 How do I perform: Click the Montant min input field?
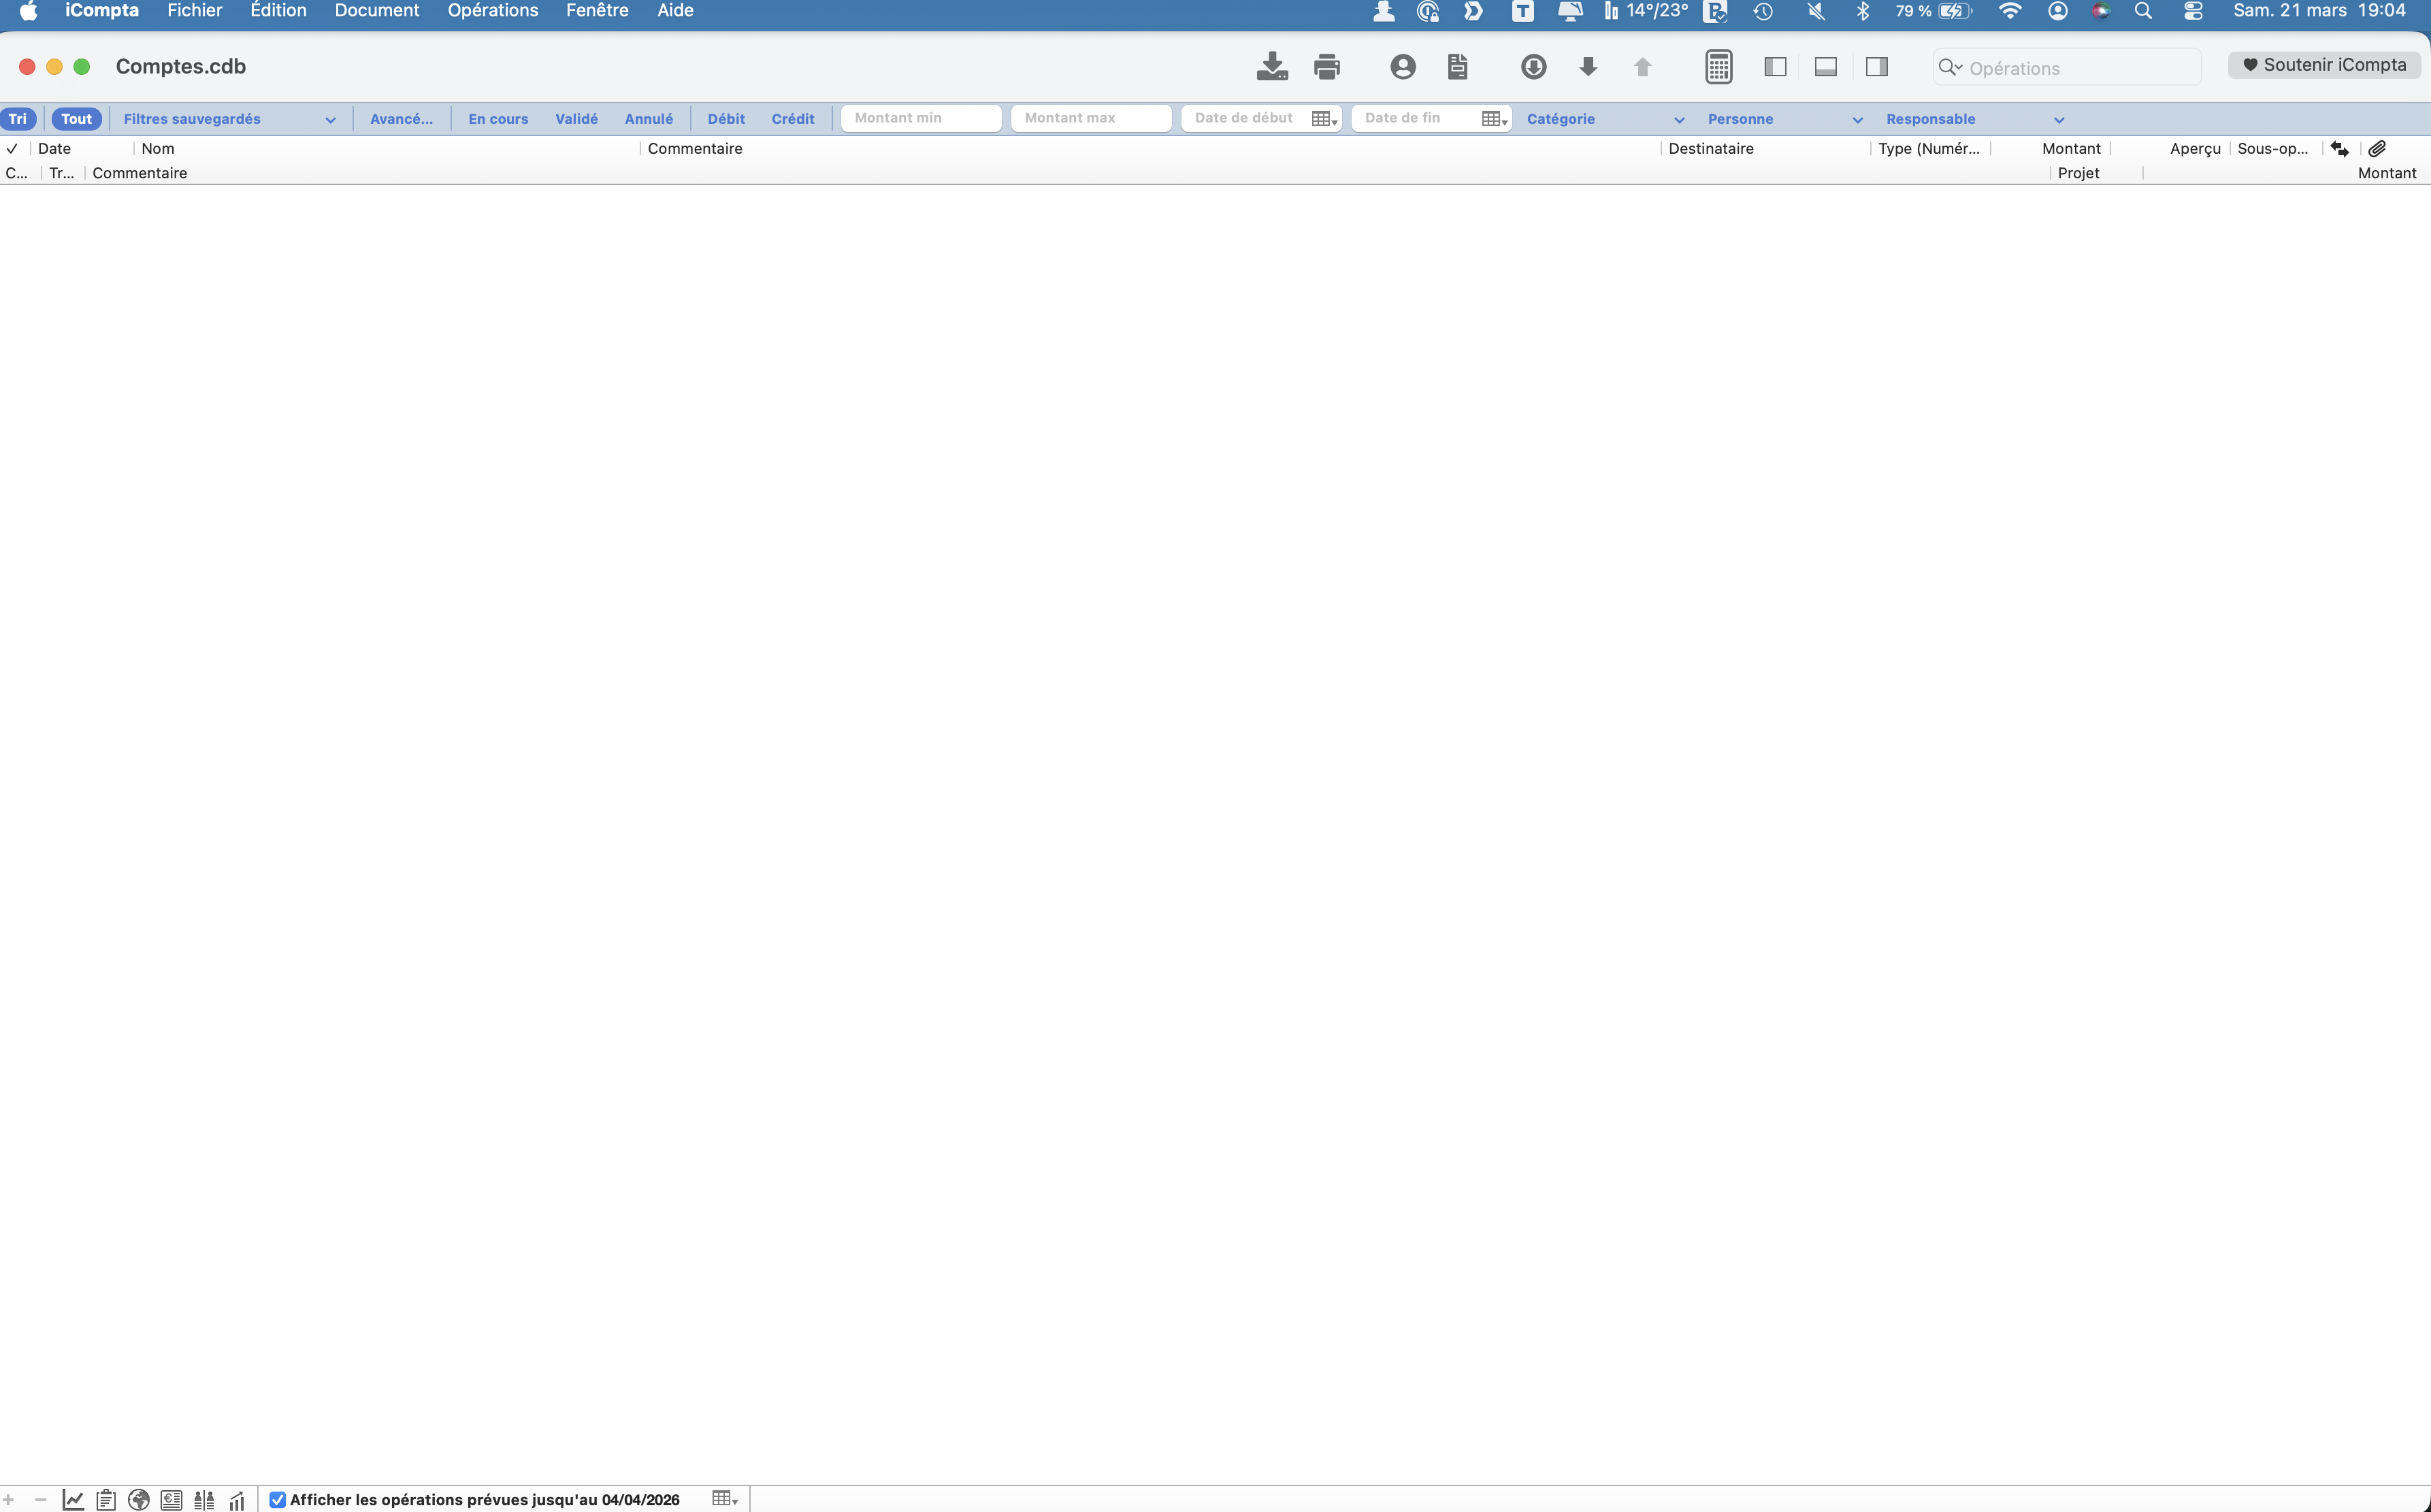(x=920, y=118)
